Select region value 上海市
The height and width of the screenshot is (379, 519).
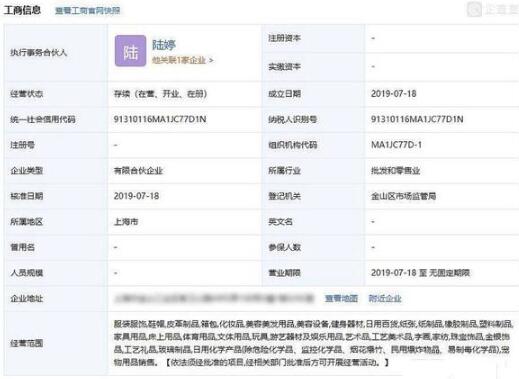(x=126, y=222)
